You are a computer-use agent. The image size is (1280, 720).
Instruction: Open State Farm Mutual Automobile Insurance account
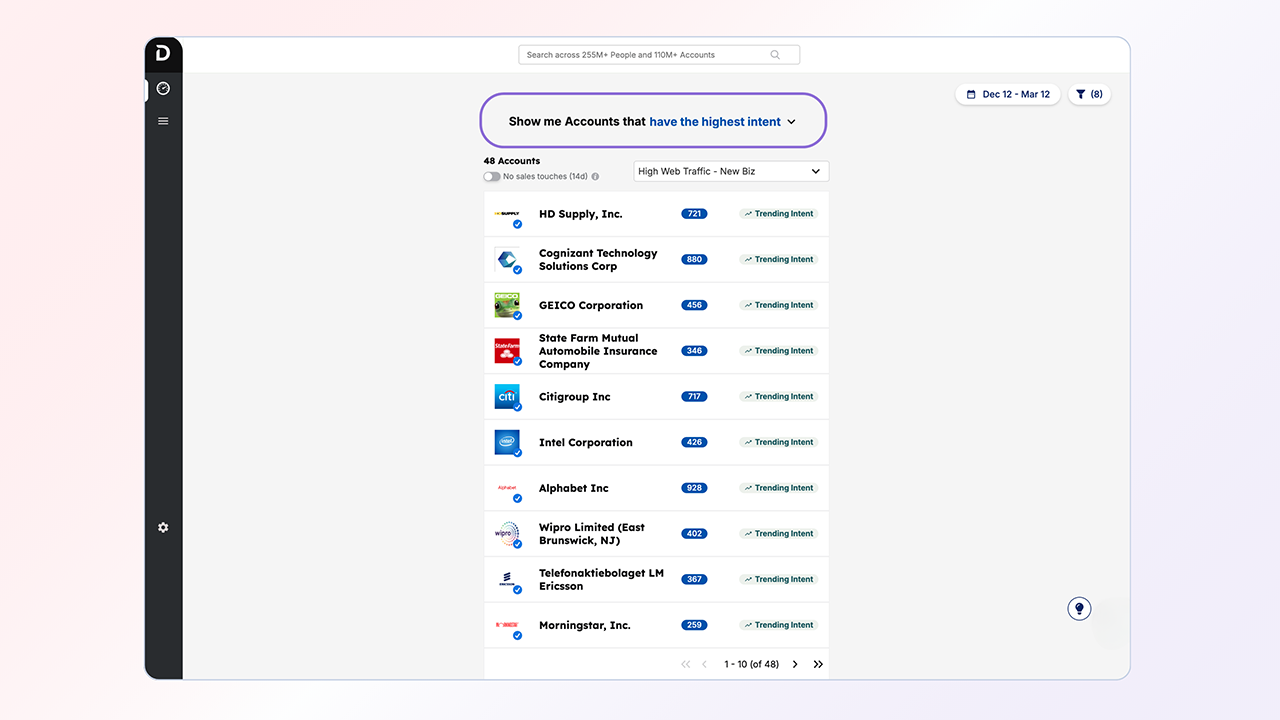598,351
